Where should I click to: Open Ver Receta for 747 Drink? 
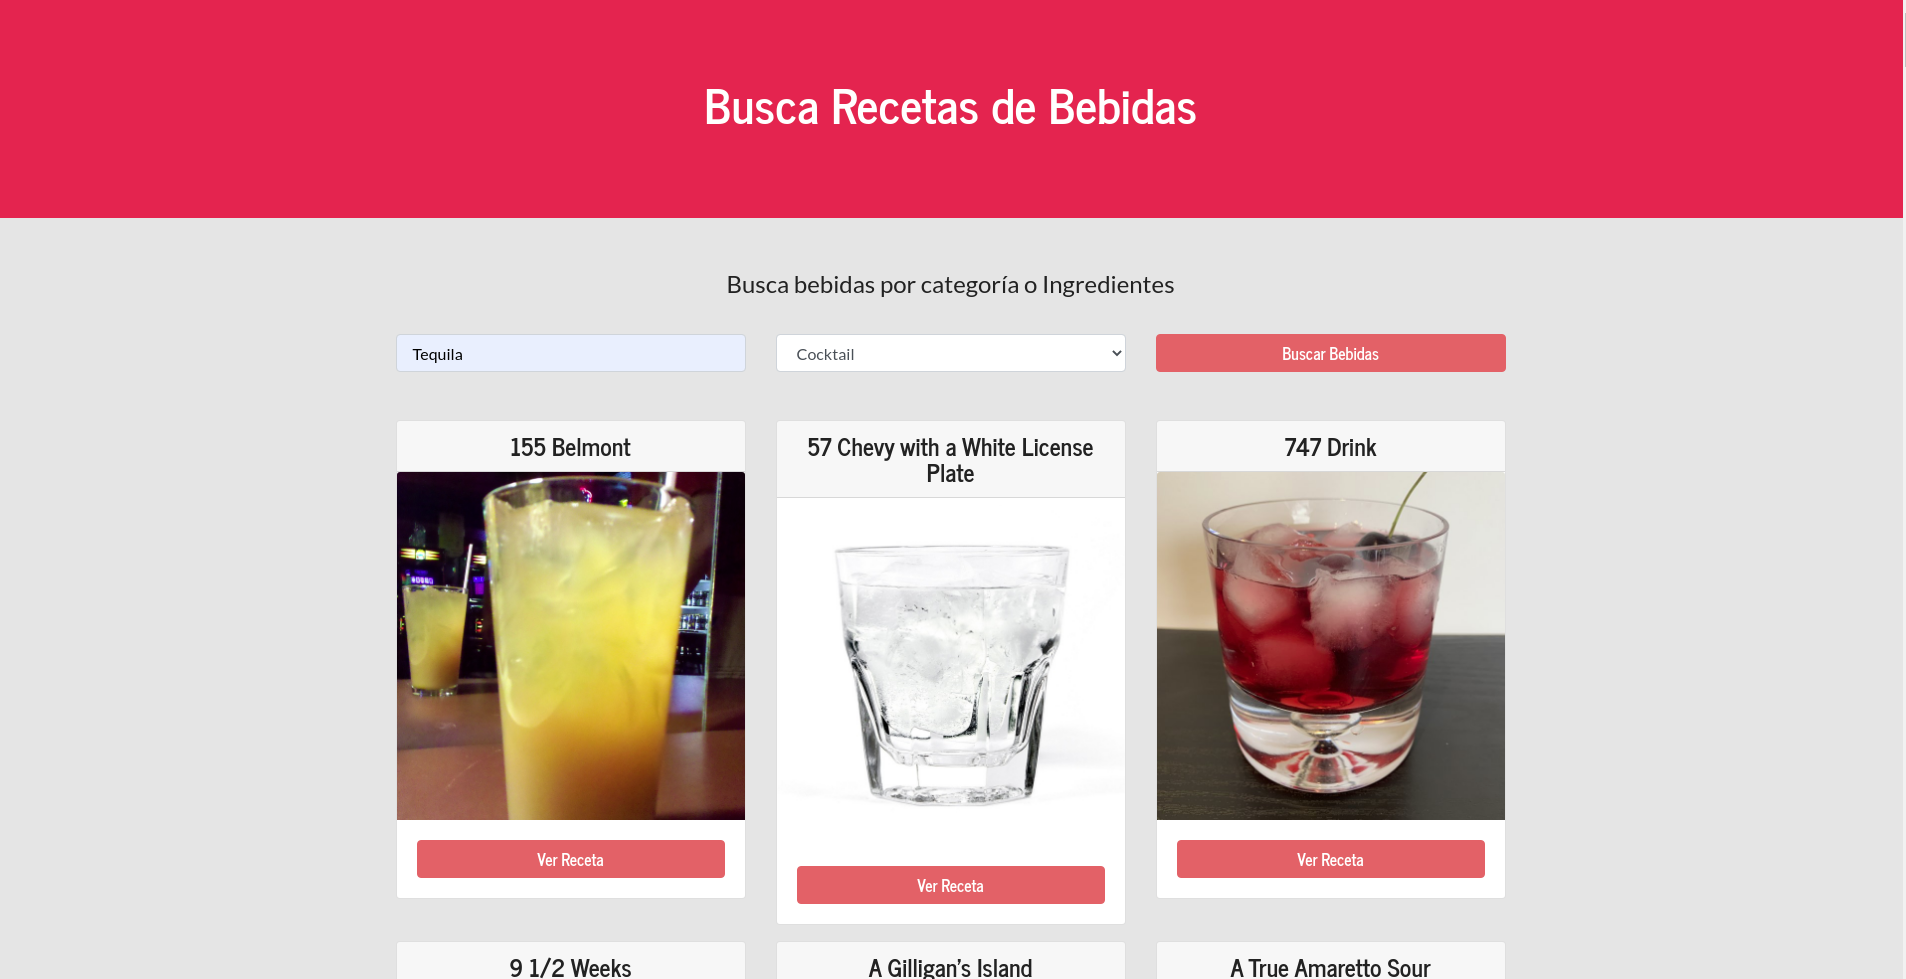[1330, 859]
